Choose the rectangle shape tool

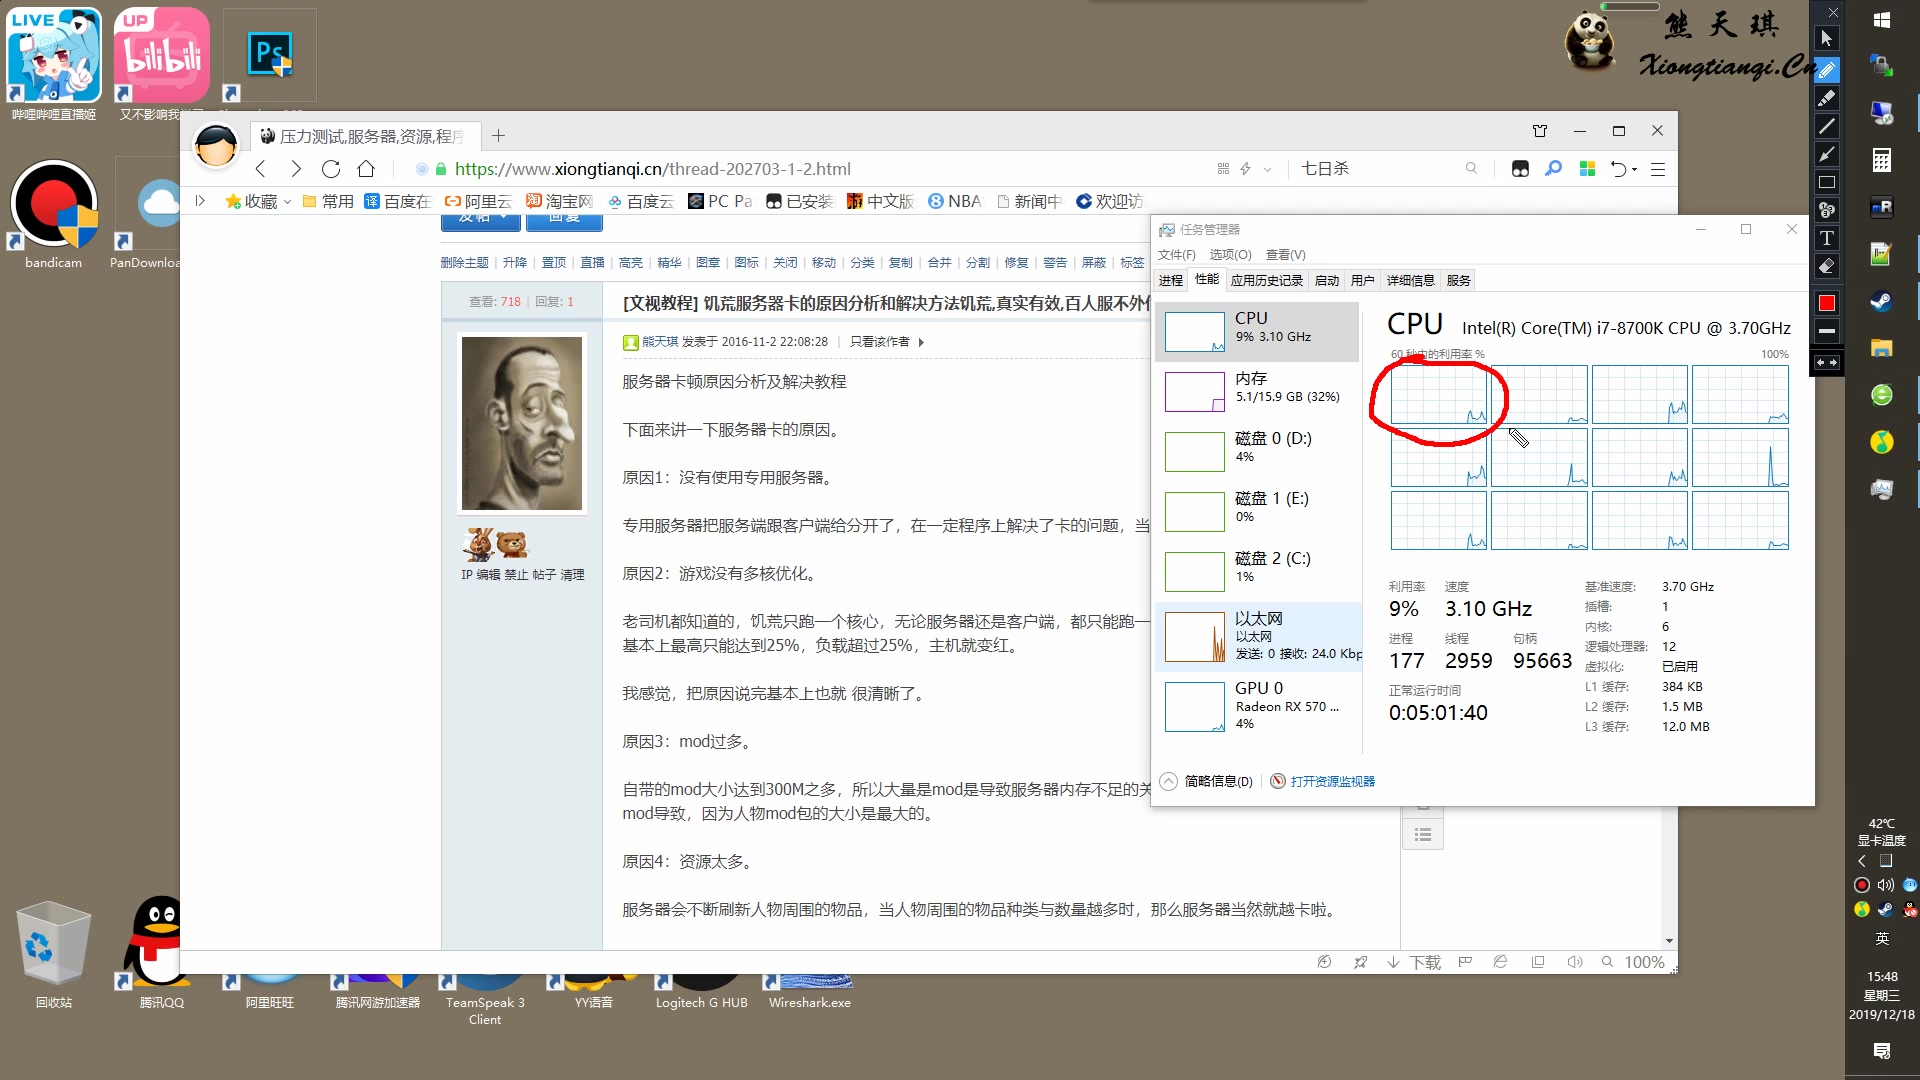pos(1826,182)
